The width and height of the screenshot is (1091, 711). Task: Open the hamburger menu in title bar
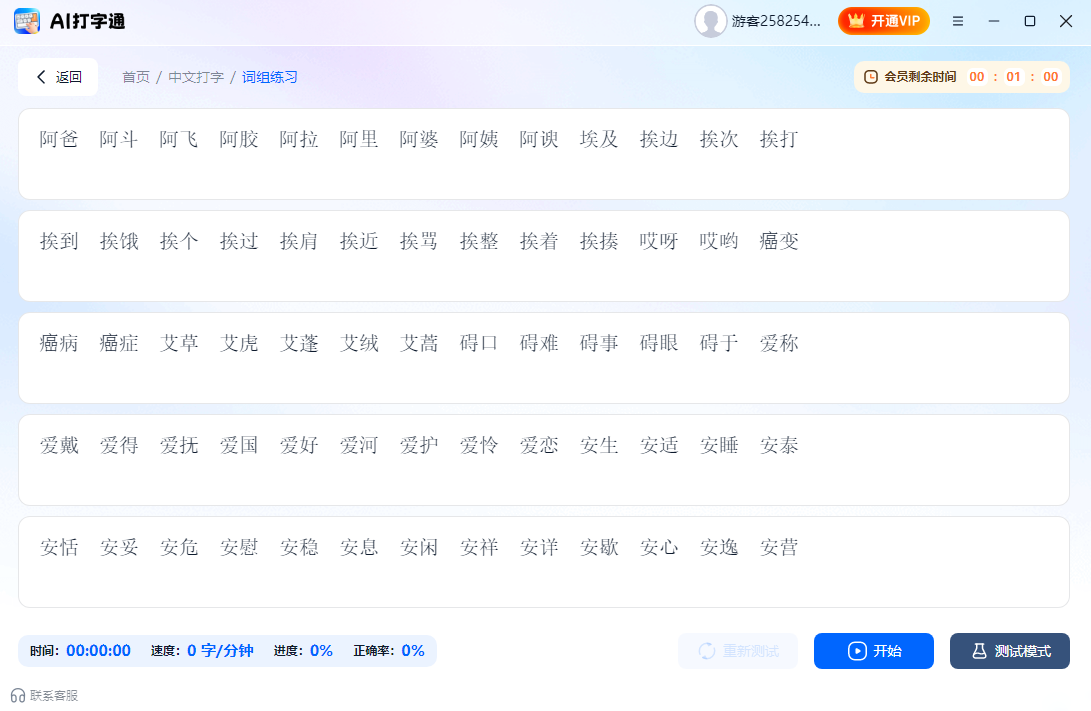coord(958,21)
